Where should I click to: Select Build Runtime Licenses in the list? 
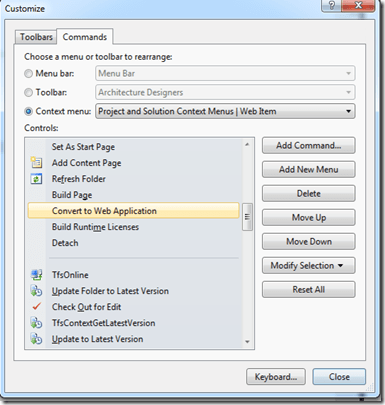pyautogui.click(x=133, y=227)
